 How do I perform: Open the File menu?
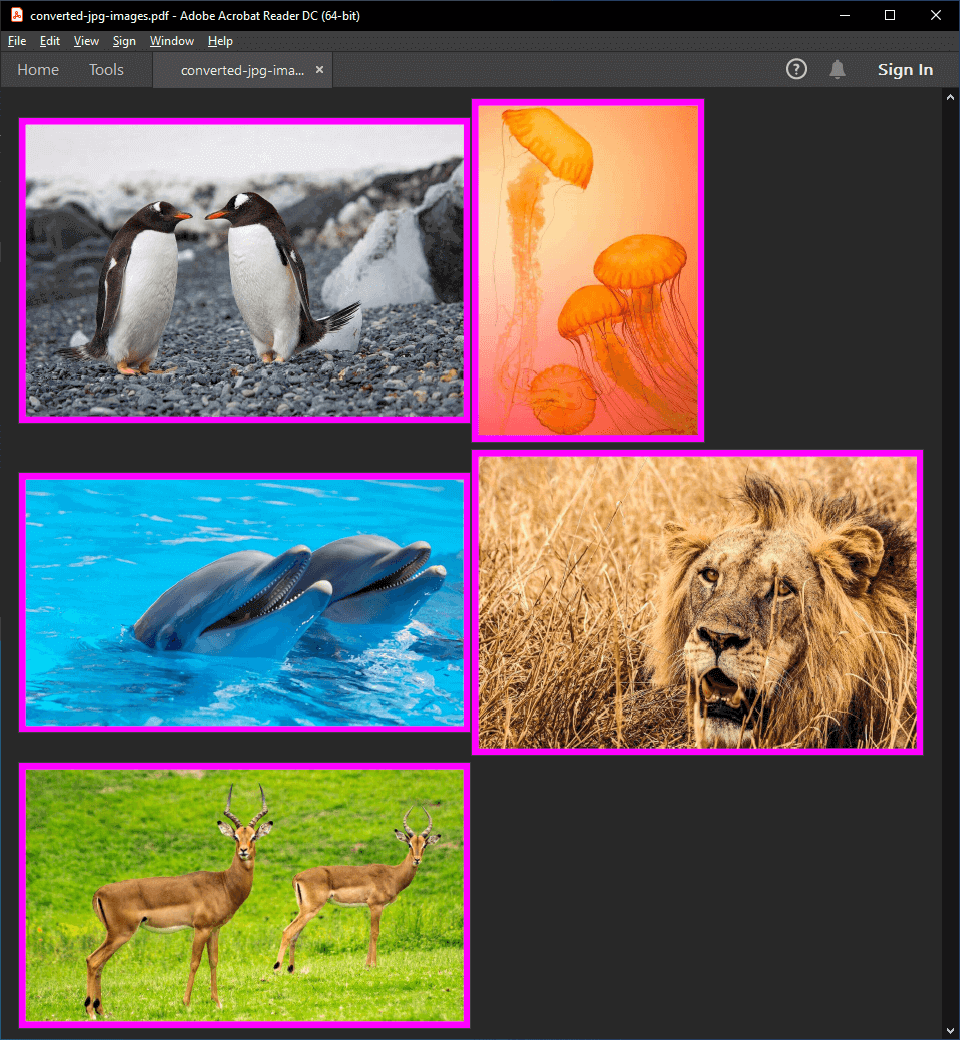pyautogui.click(x=16, y=41)
